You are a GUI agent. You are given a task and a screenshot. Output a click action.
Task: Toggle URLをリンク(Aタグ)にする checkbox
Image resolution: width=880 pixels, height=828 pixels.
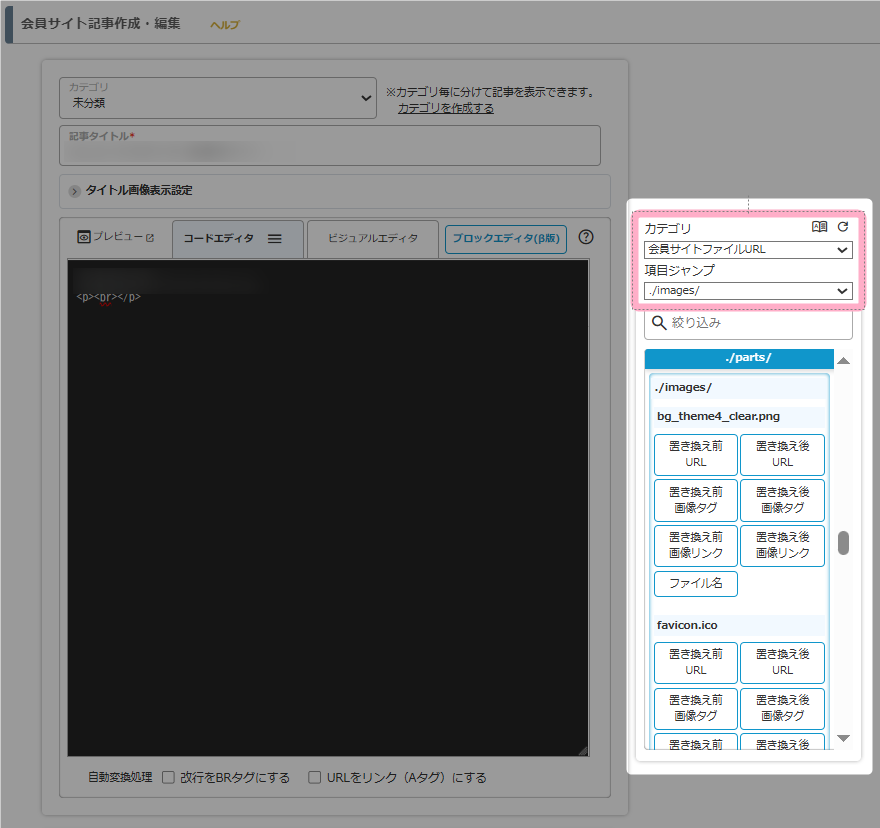[315, 777]
